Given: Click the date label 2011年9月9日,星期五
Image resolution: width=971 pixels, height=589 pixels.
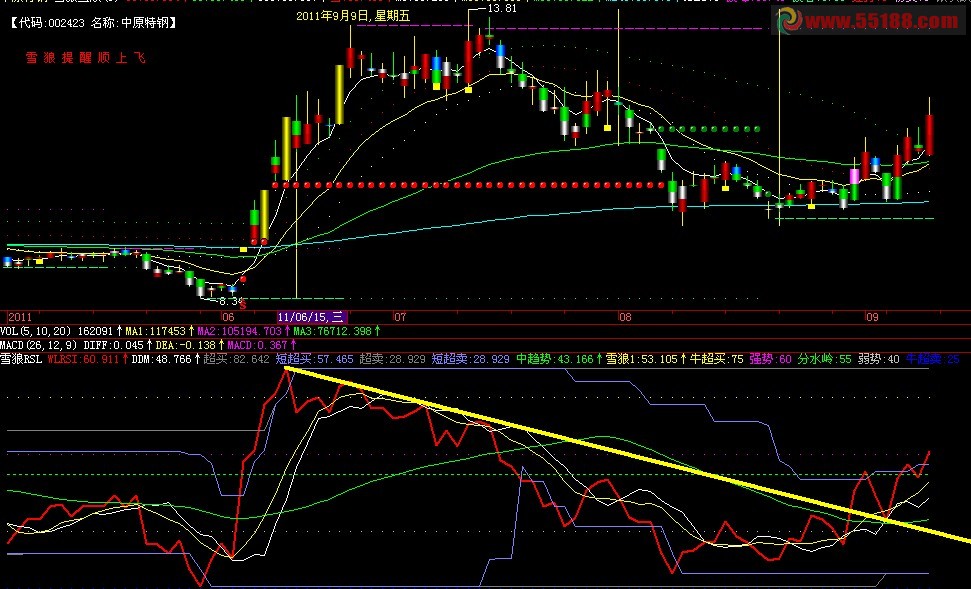Looking at the screenshot, I should click(353, 16).
